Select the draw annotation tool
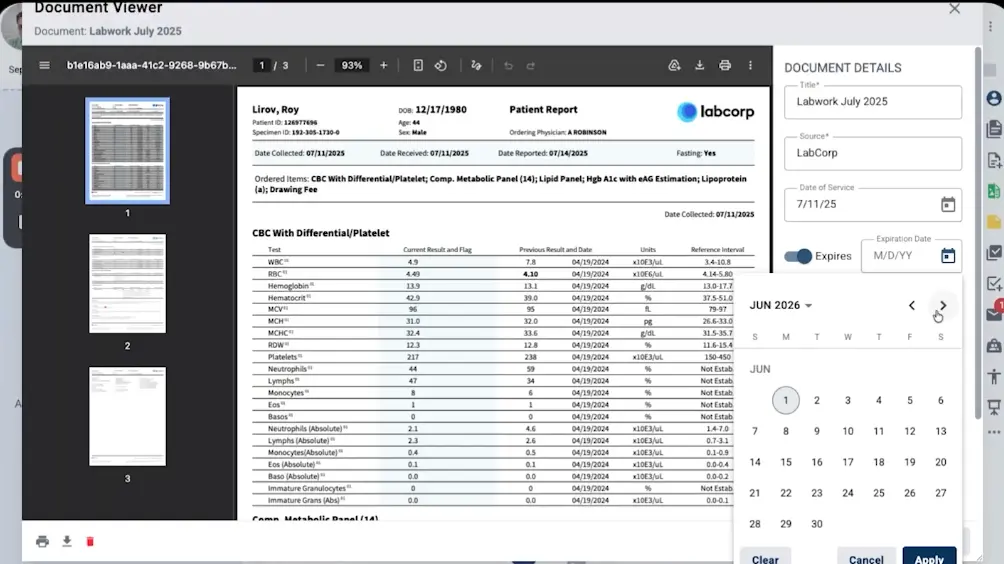The image size is (1004, 564). (476, 65)
